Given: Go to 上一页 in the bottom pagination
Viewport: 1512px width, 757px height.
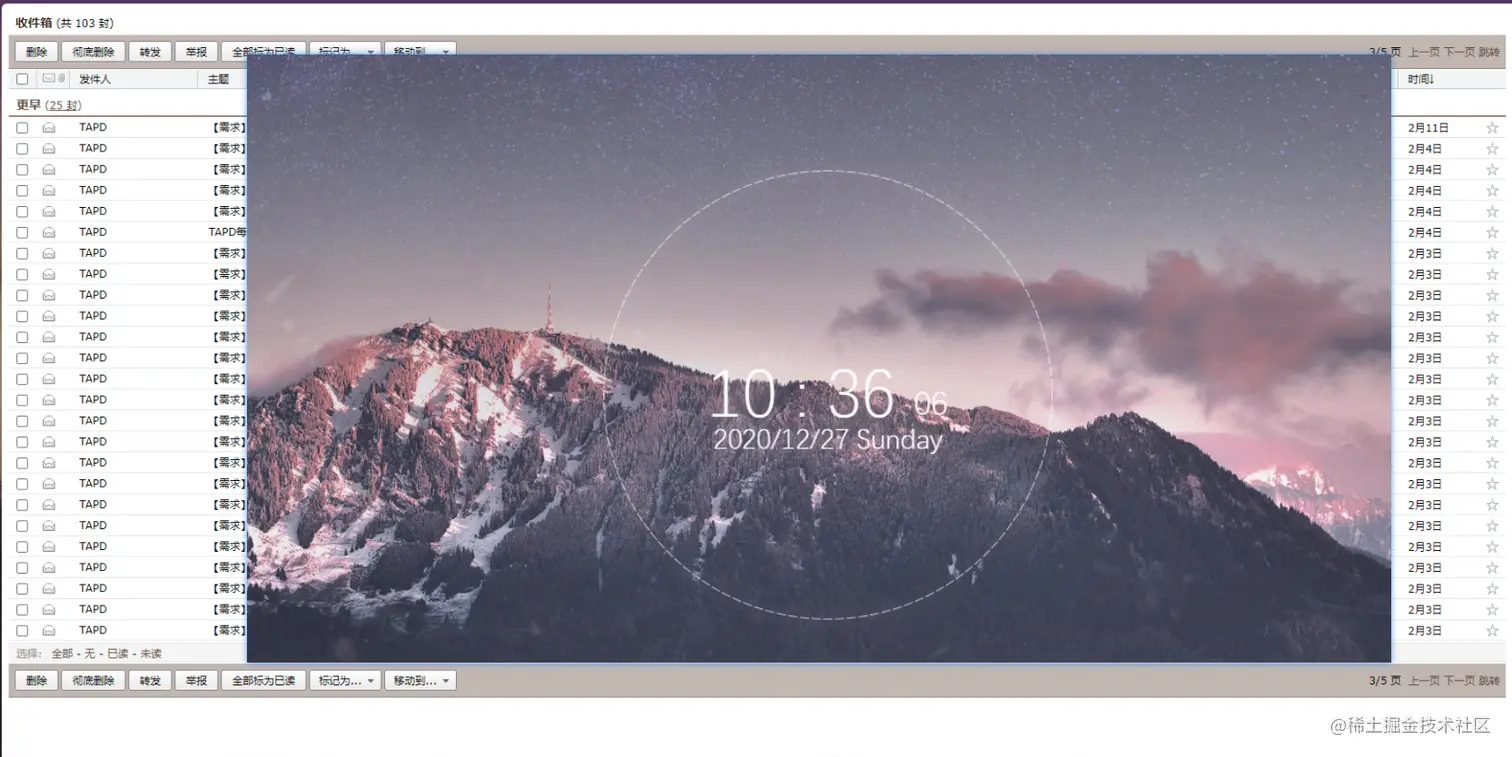Looking at the screenshot, I should coord(1424,681).
